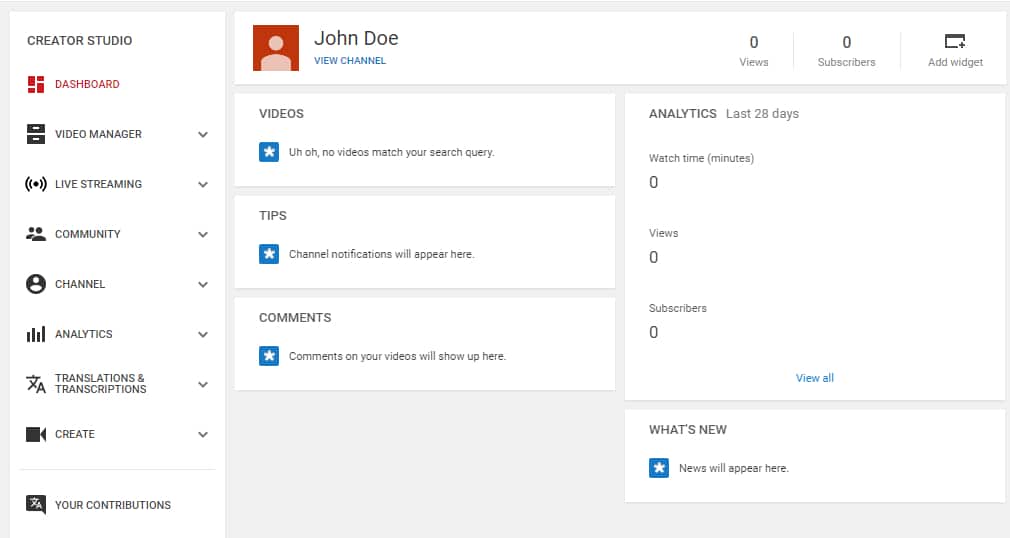Click the Views label in the Analytics card
Screen dimensions: 1010x538
point(663,233)
